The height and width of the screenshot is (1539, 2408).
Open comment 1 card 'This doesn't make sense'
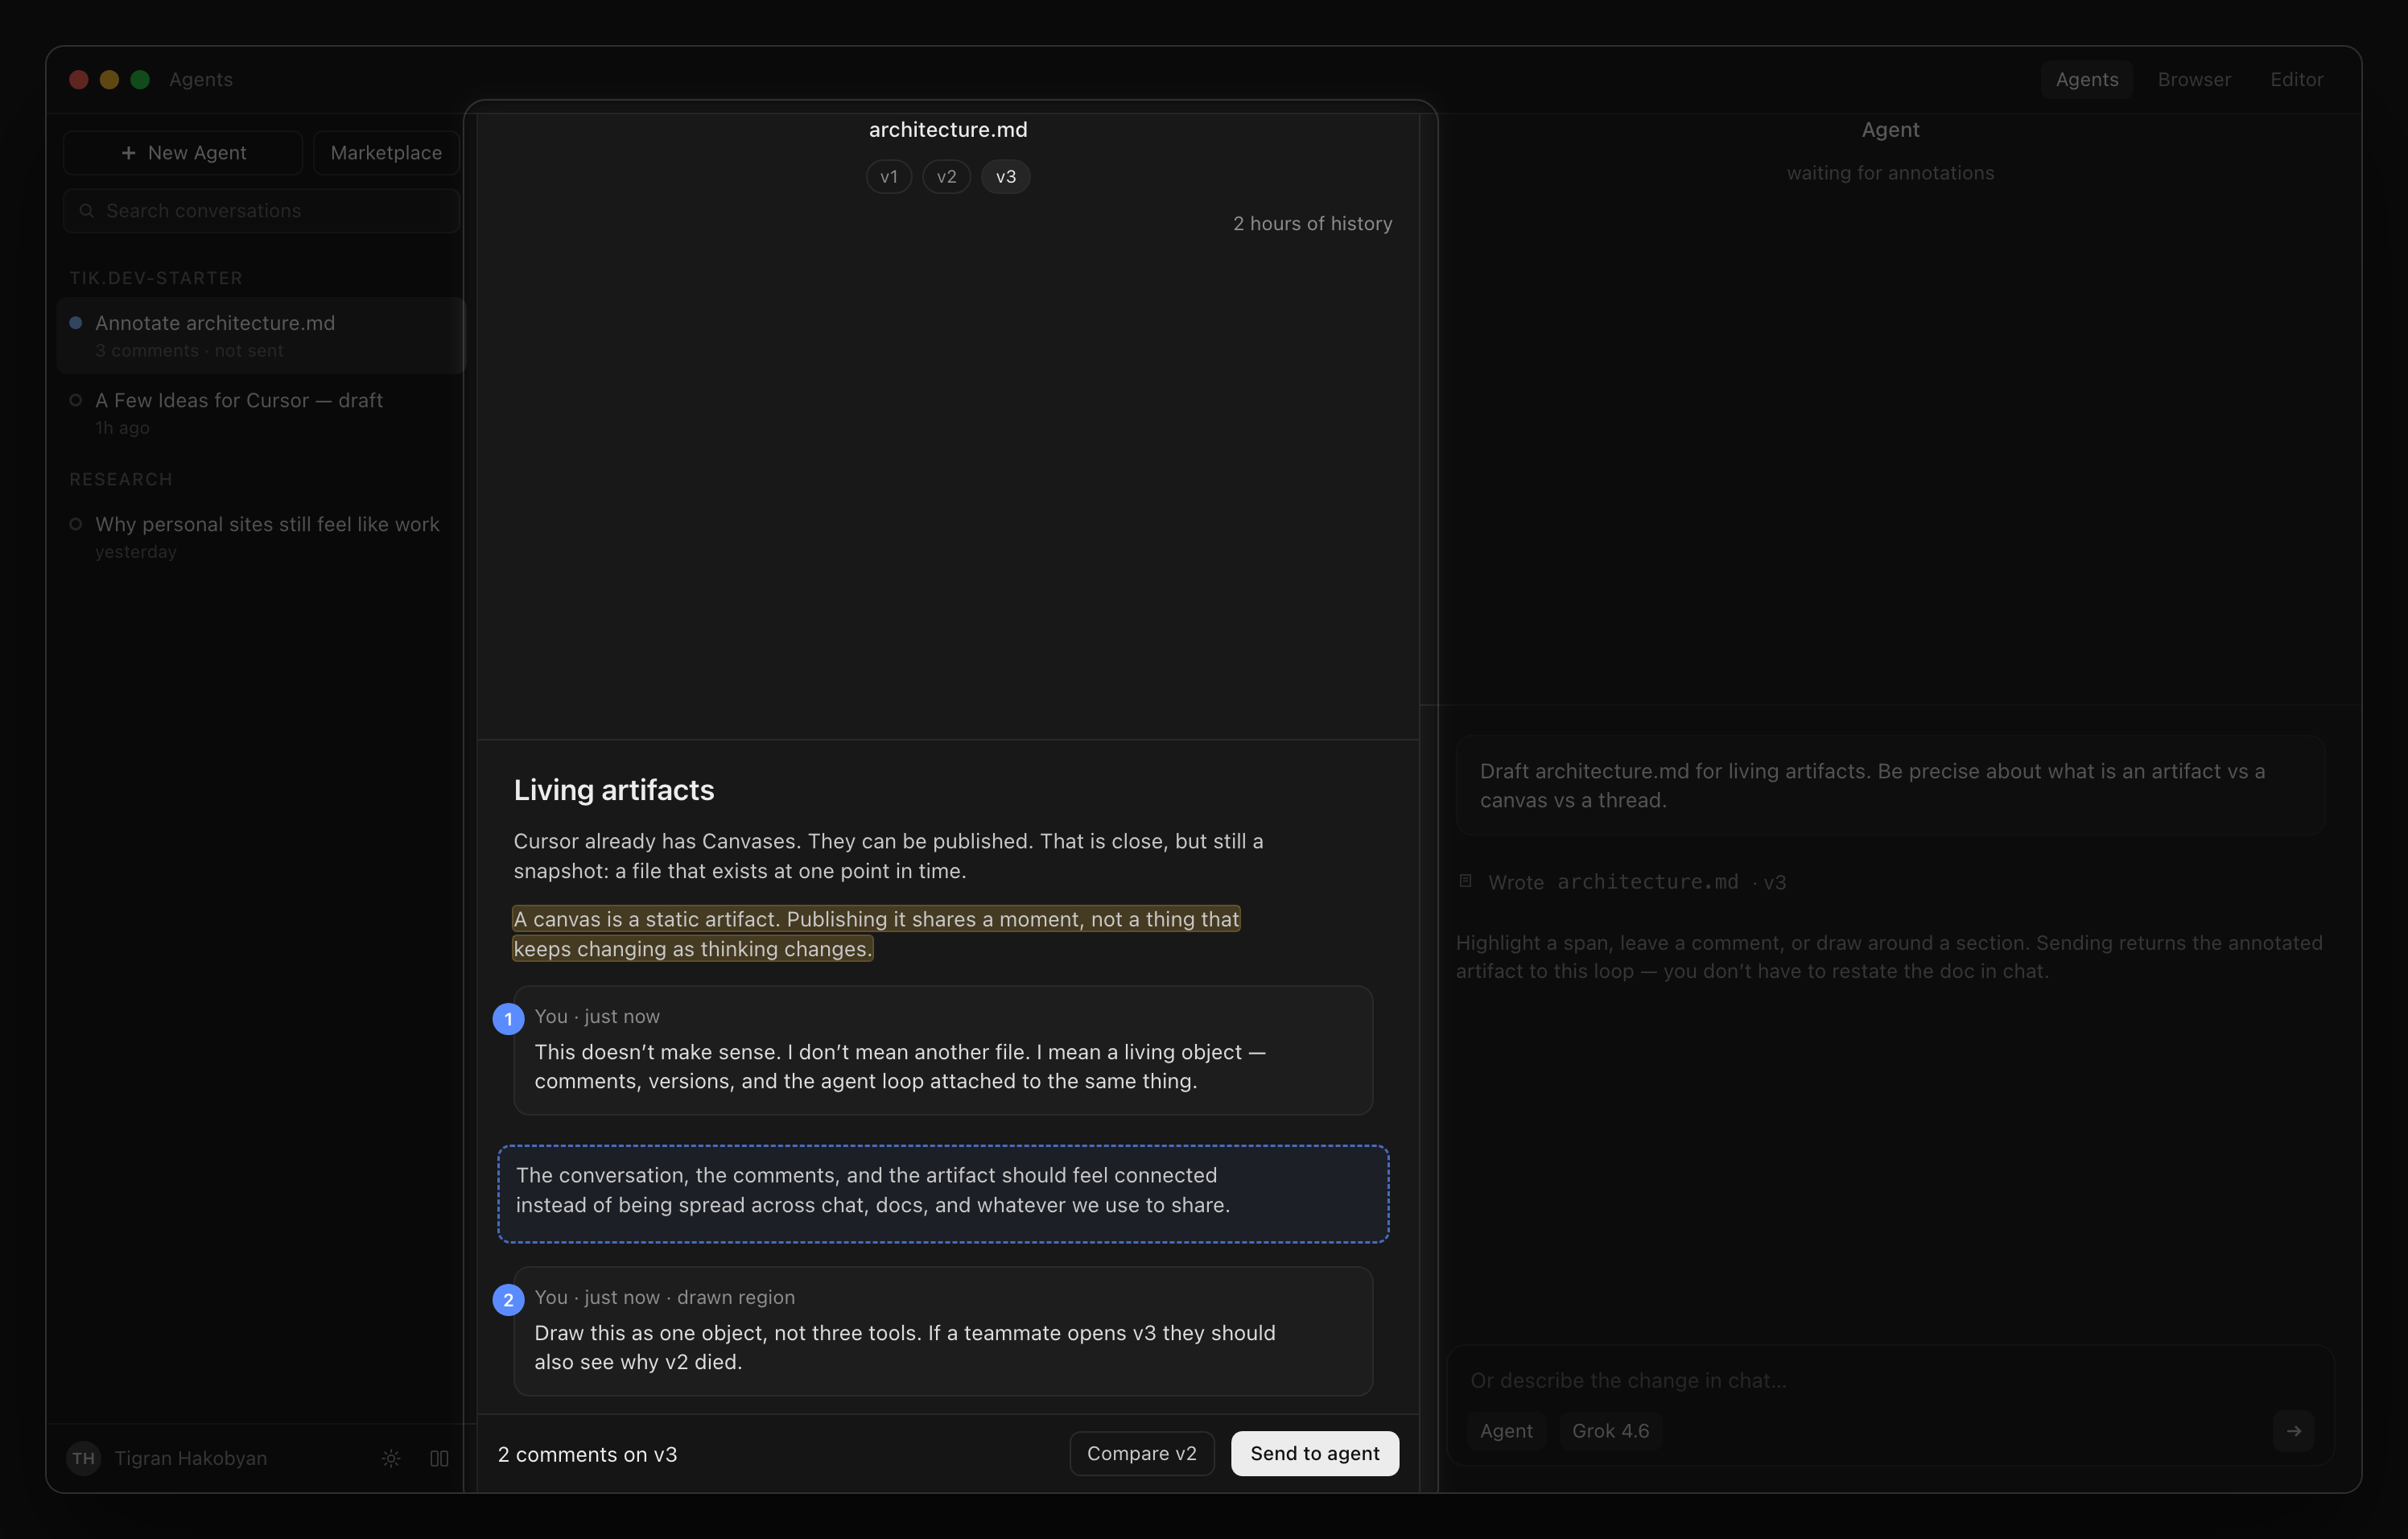click(943, 1050)
